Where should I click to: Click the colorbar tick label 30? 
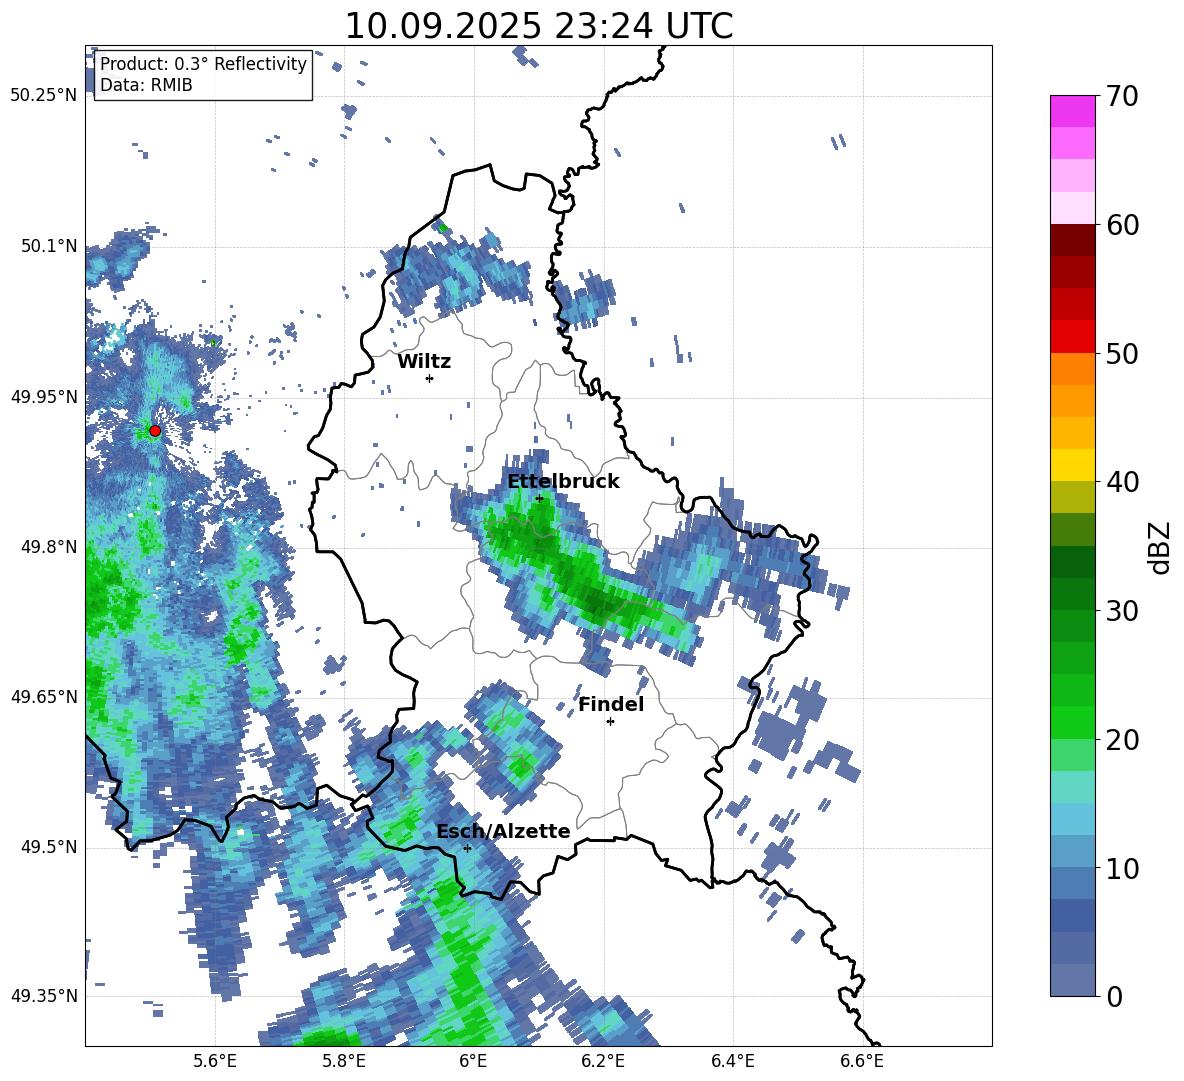pos(1122,611)
